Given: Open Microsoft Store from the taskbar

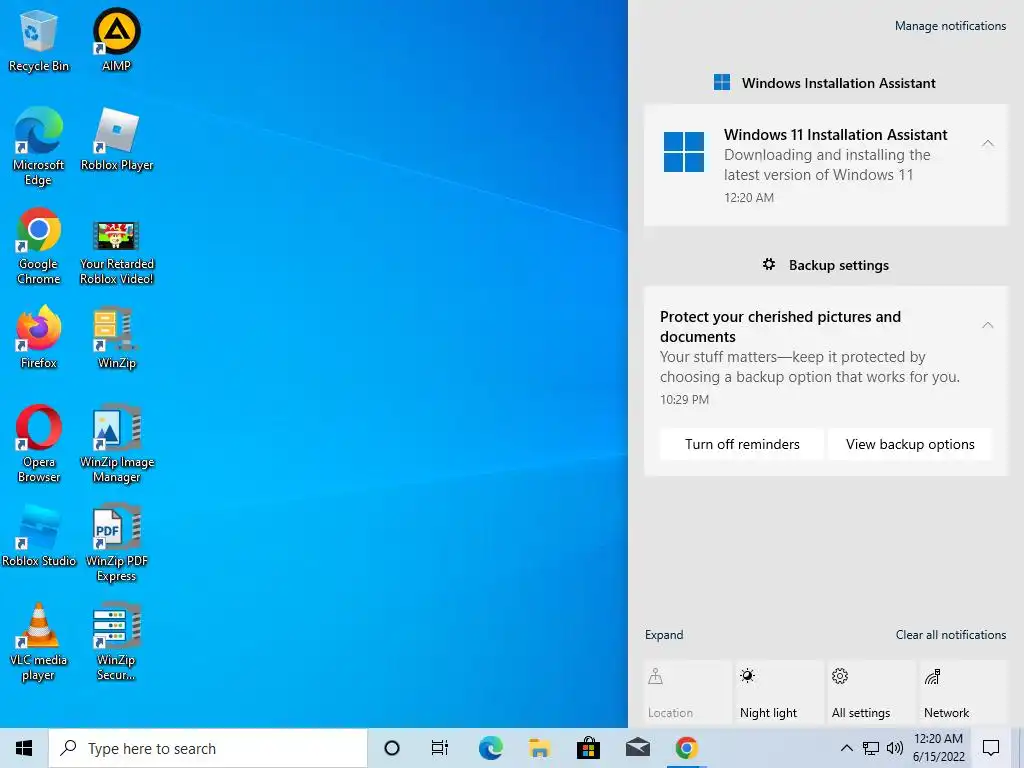Looking at the screenshot, I should pyautogui.click(x=588, y=748).
